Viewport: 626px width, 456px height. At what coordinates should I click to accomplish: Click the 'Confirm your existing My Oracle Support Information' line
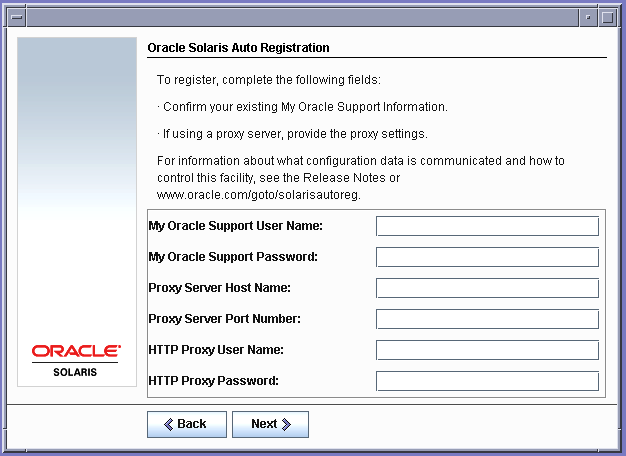click(x=302, y=107)
